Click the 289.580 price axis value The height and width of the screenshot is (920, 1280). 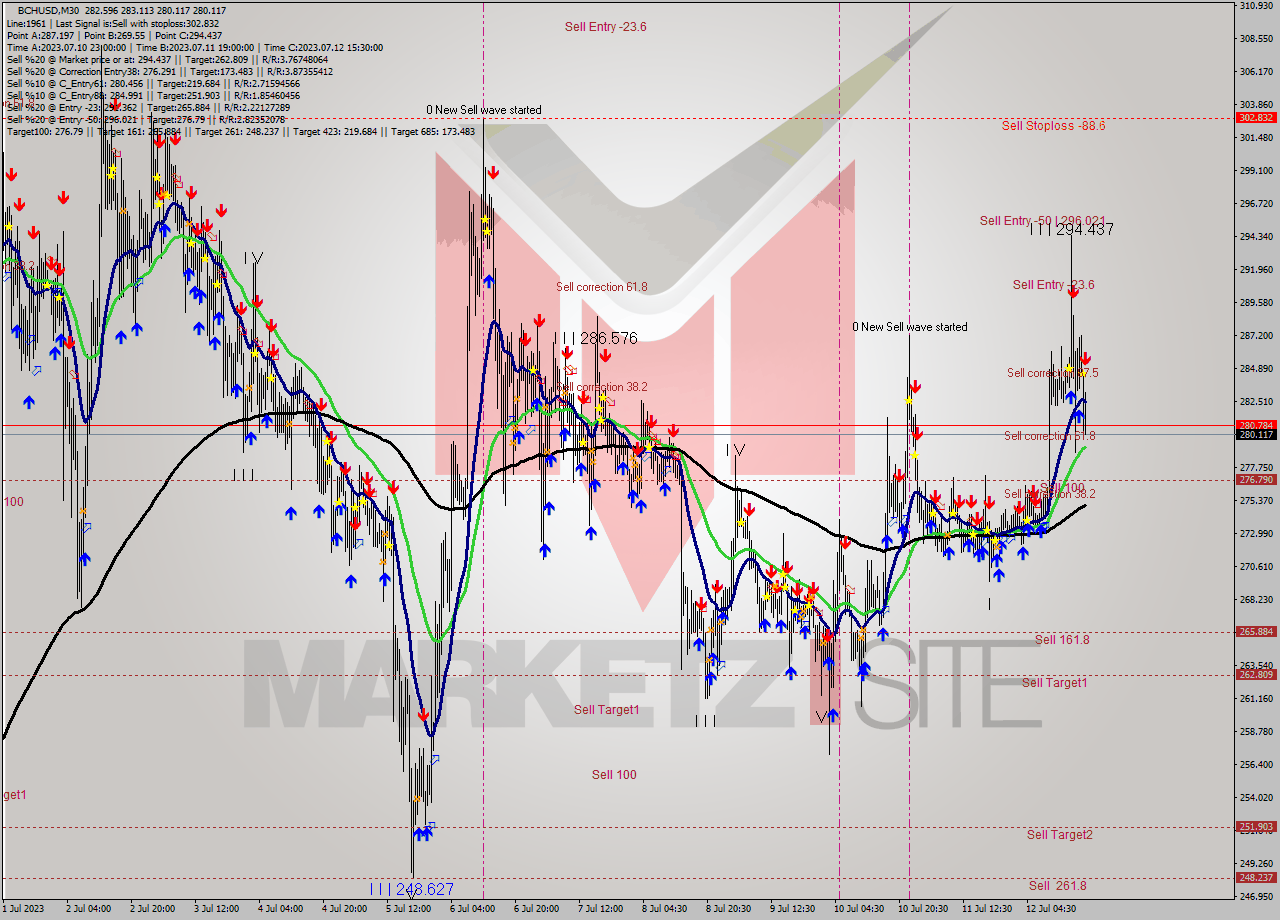coord(1255,303)
